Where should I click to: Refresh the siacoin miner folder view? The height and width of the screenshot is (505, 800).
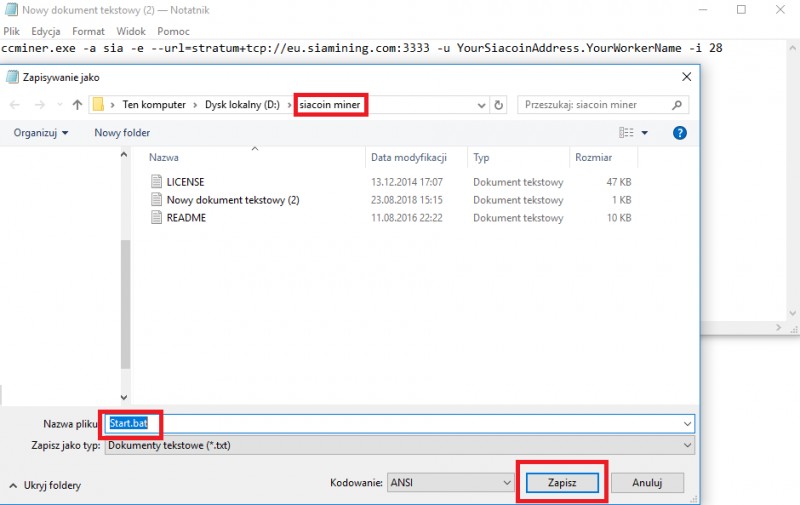click(x=499, y=105)
